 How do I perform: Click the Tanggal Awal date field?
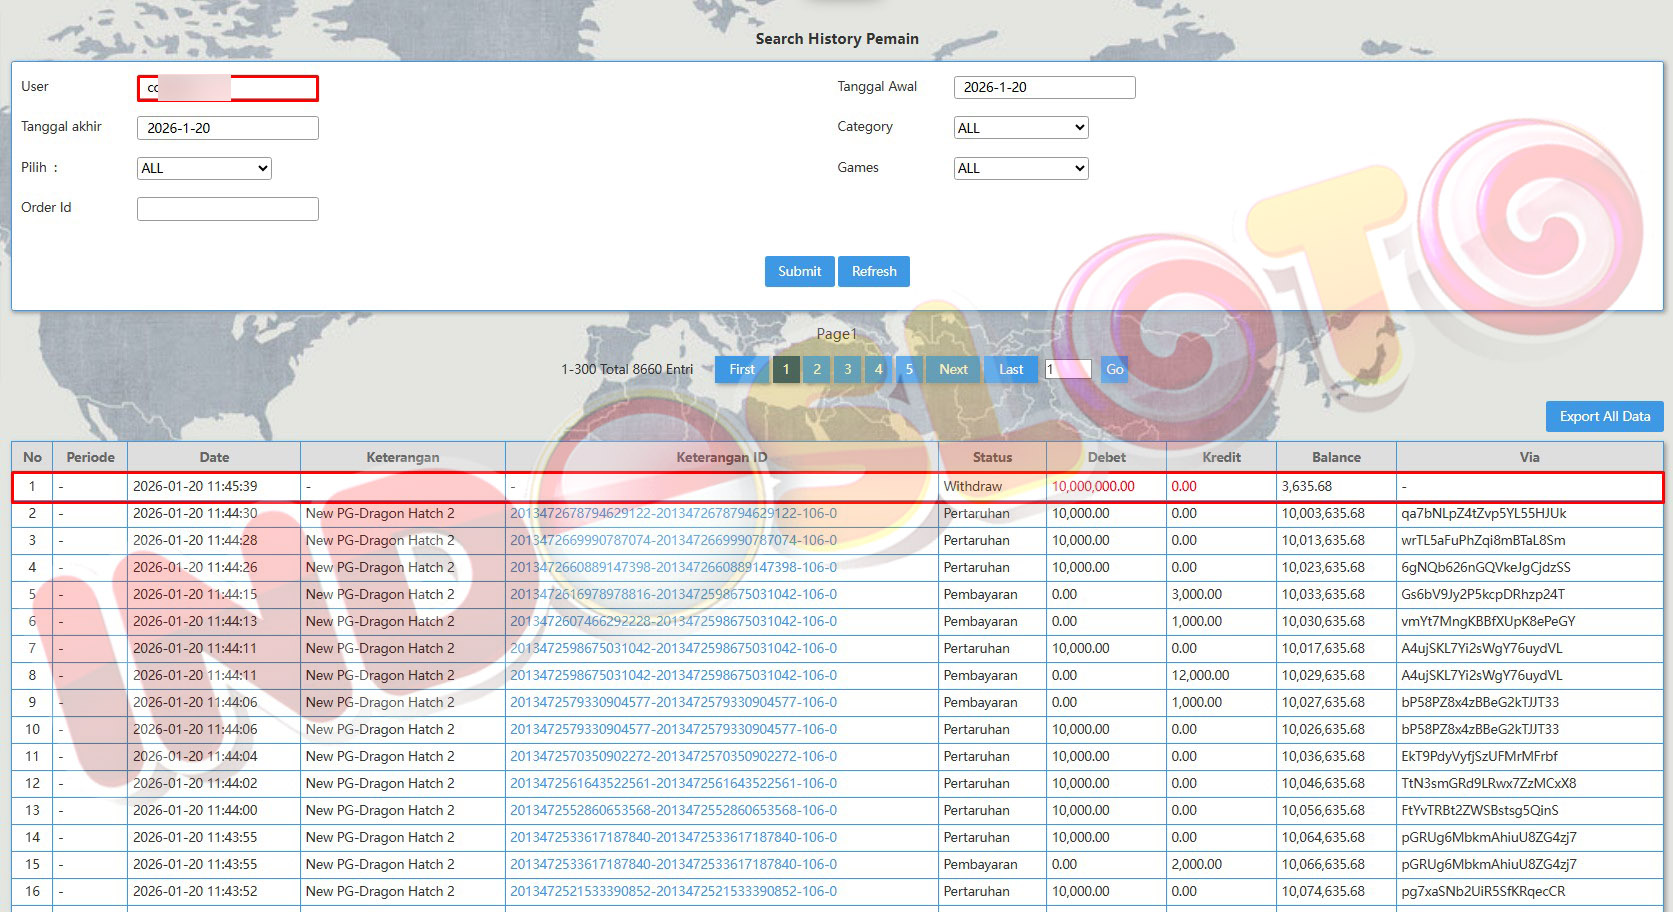click(x=1044, y=87)
